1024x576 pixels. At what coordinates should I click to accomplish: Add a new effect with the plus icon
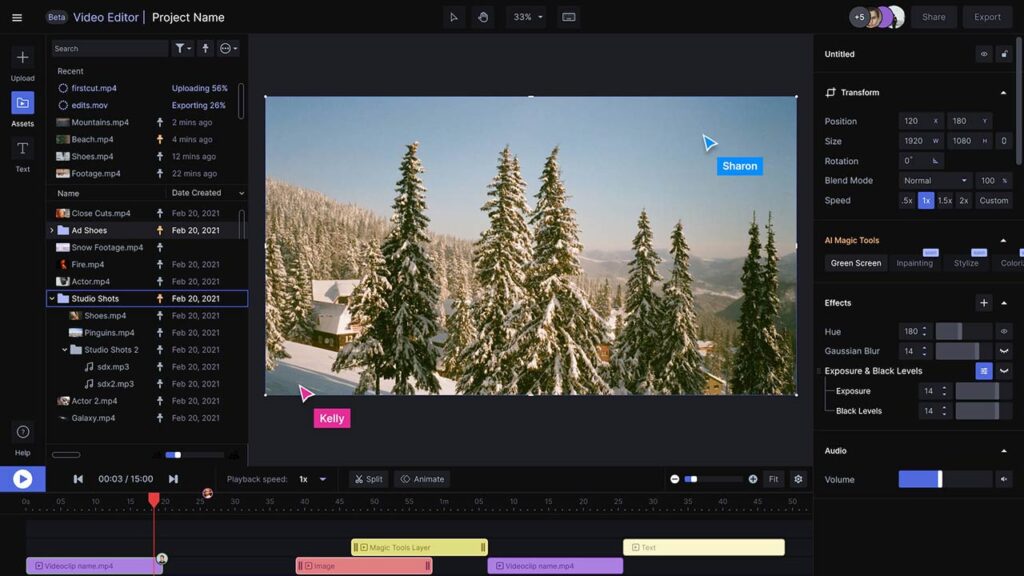tap(984, 302)
